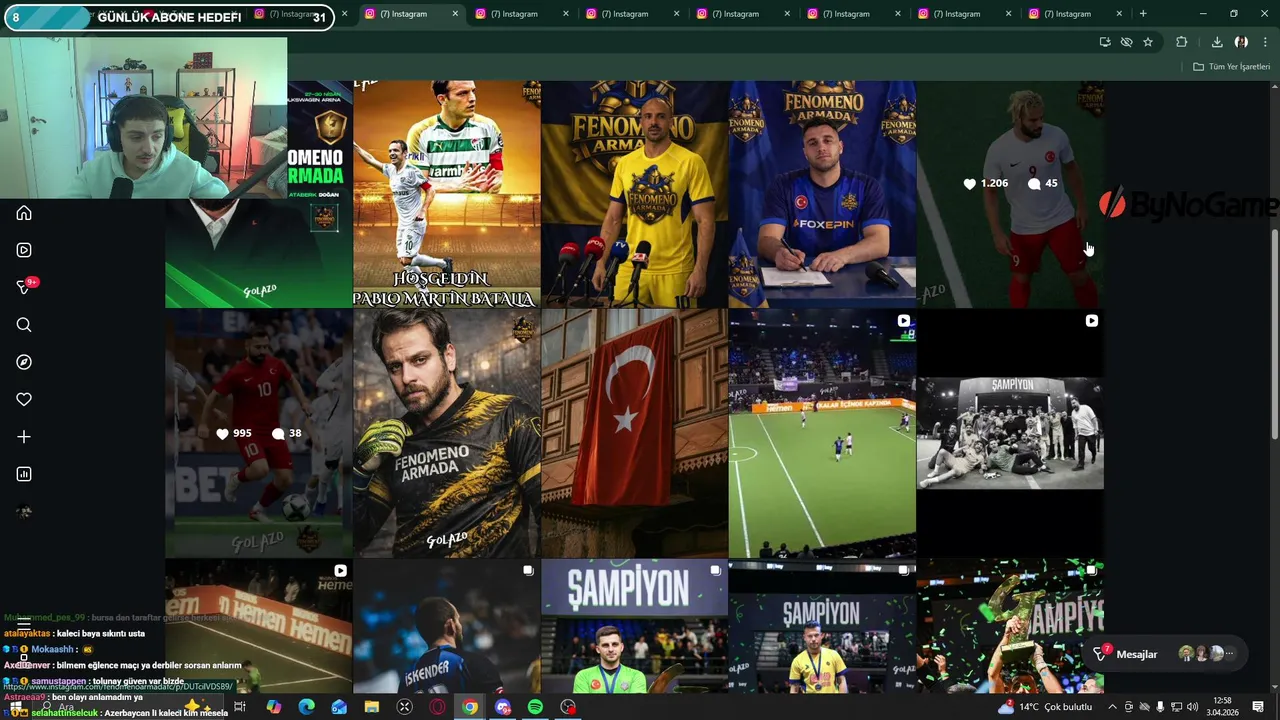1280x720 pixels.
Task: Open Opera GX from the taskbar
Action: 437,707
